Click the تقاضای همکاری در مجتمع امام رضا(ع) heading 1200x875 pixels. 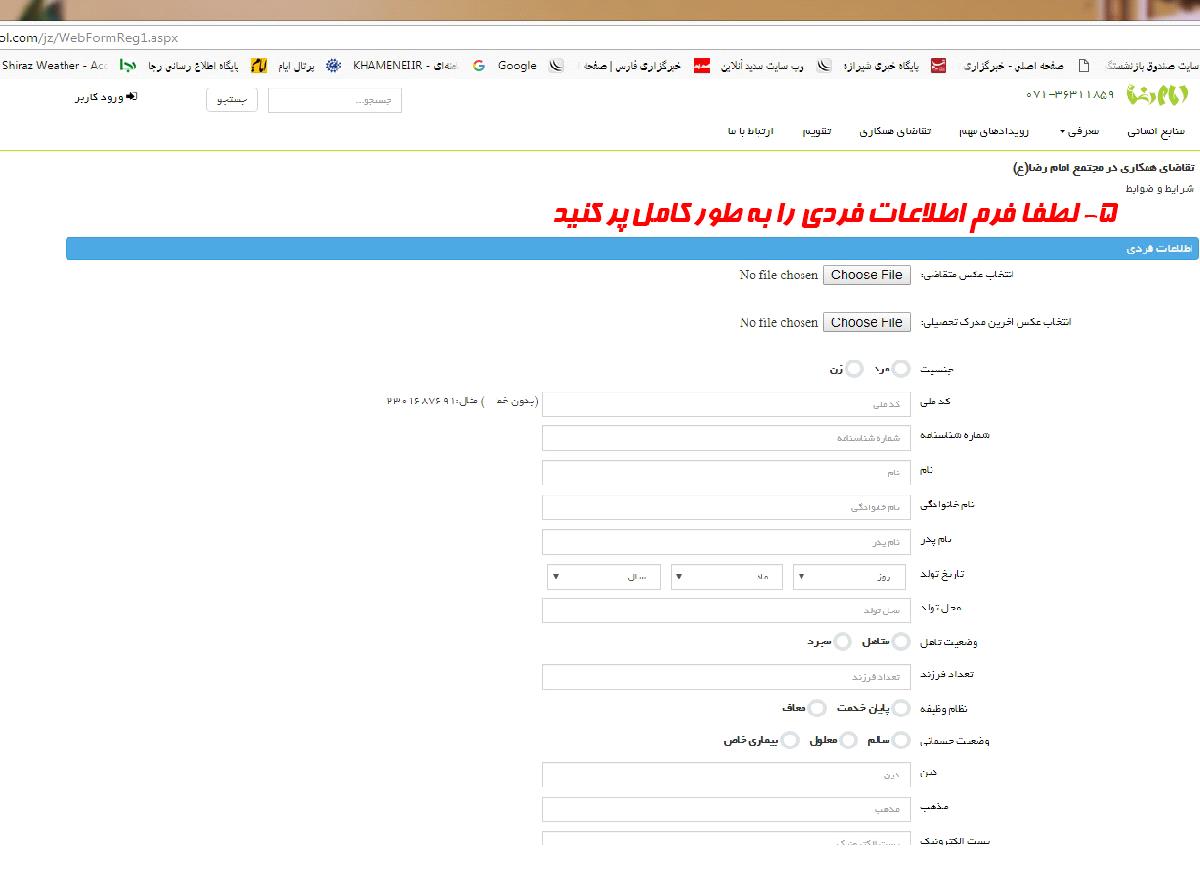point(1103,169)
